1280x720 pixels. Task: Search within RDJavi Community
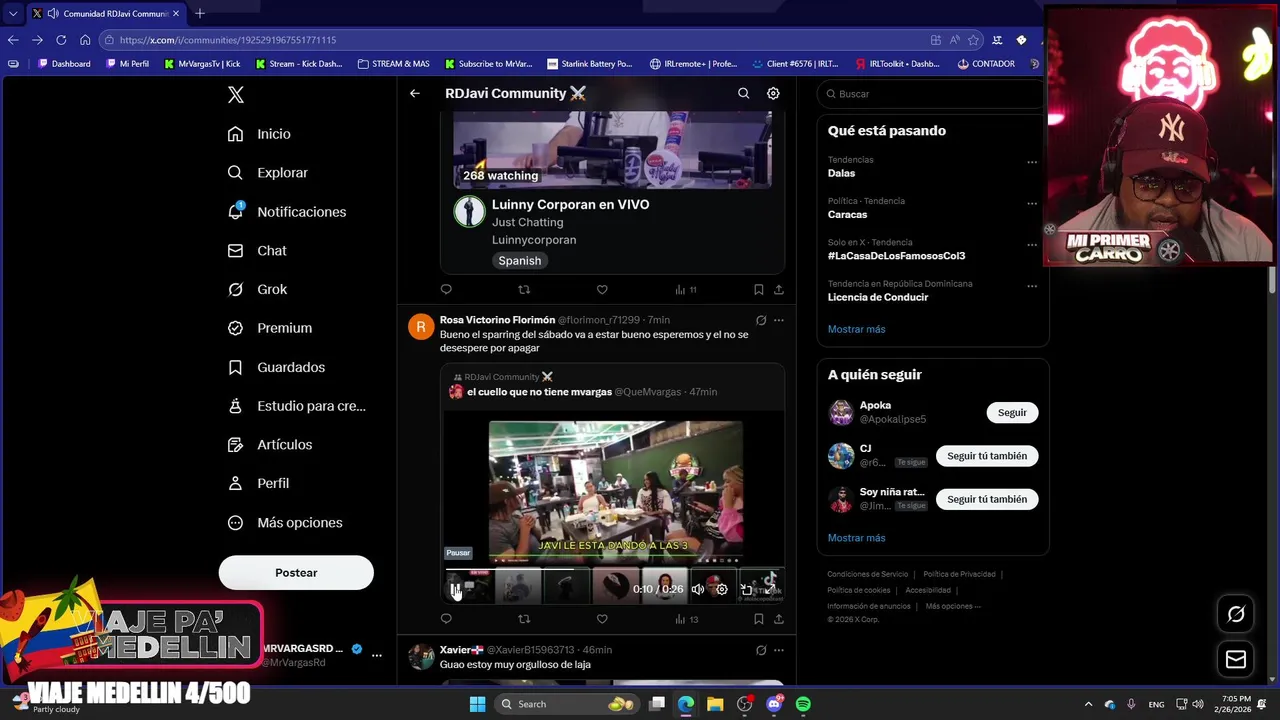(x=743, y=93)
